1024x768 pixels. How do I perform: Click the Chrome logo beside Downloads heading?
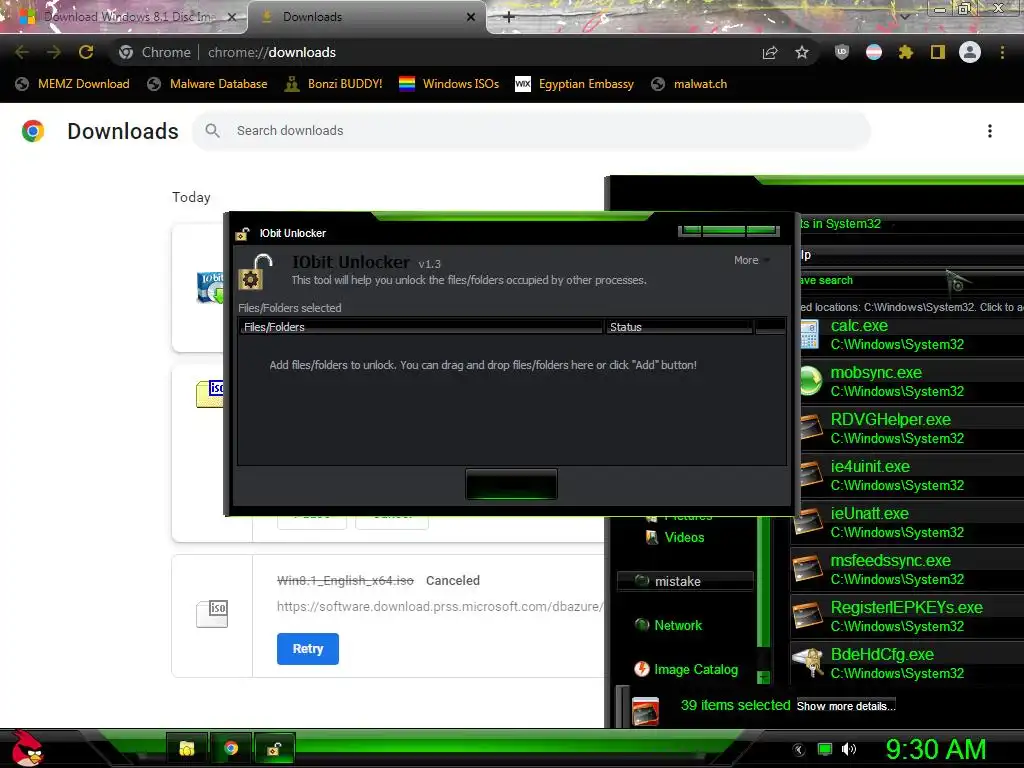click(33, 131)
